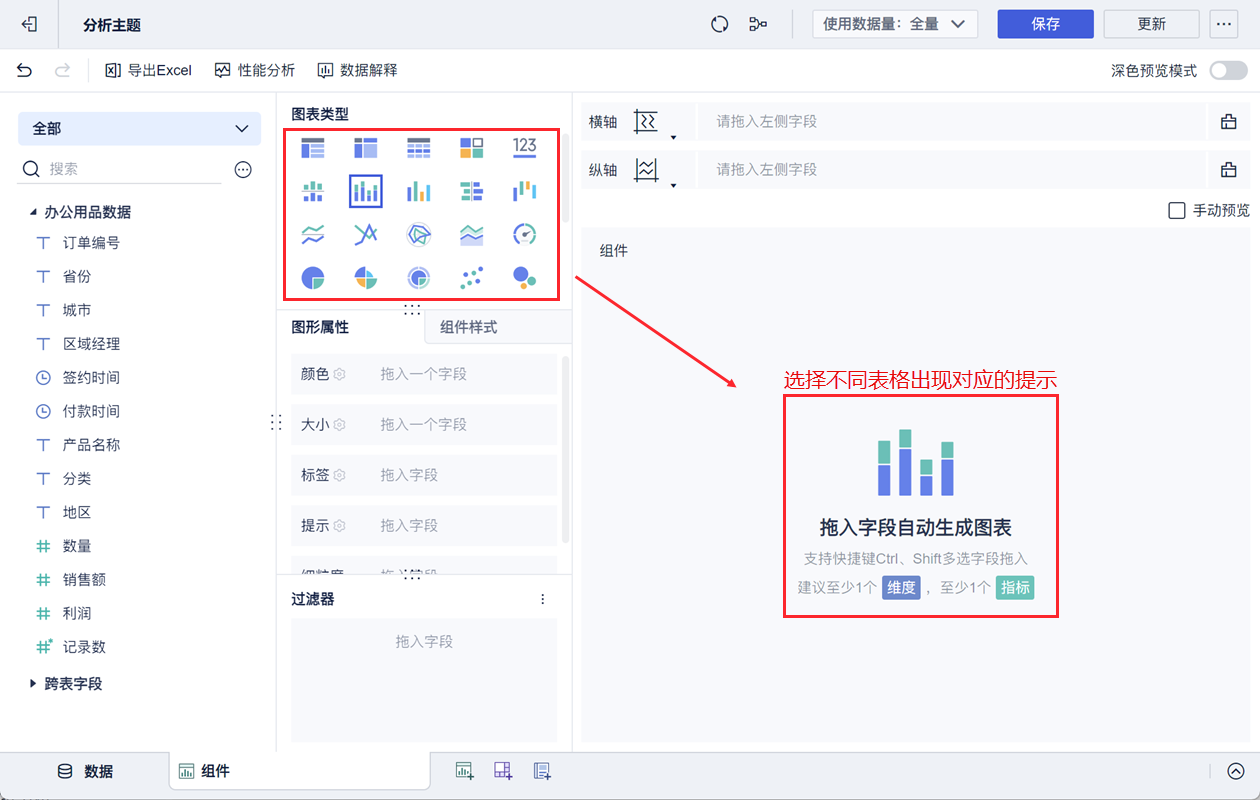The height and width of the screenshot is (800, 1260).
Task: Select the multi-layer pie chart type
Action: 419,277
